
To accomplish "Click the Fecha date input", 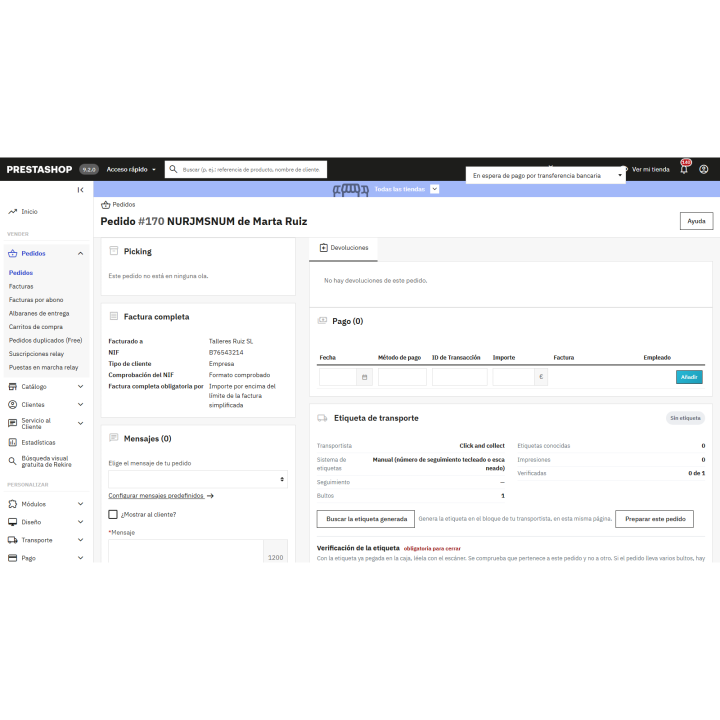I will [338, 377].
